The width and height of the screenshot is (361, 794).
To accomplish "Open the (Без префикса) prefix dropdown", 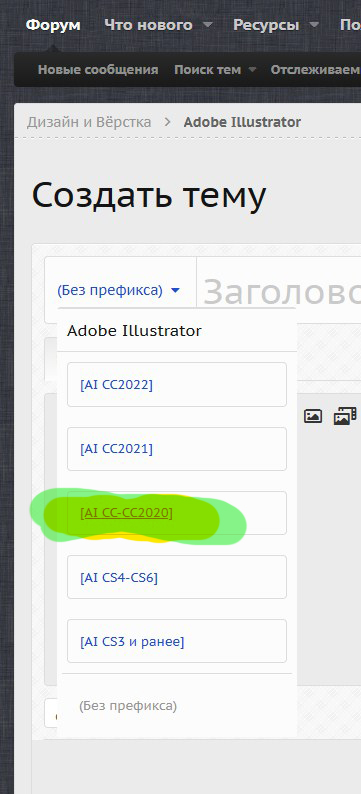I will [118, 291].
